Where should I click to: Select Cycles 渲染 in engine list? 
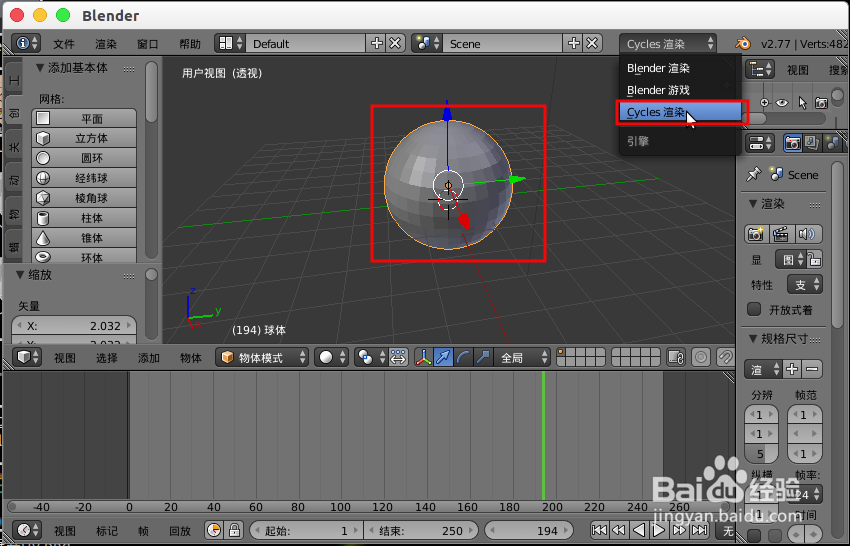point(680,112)
